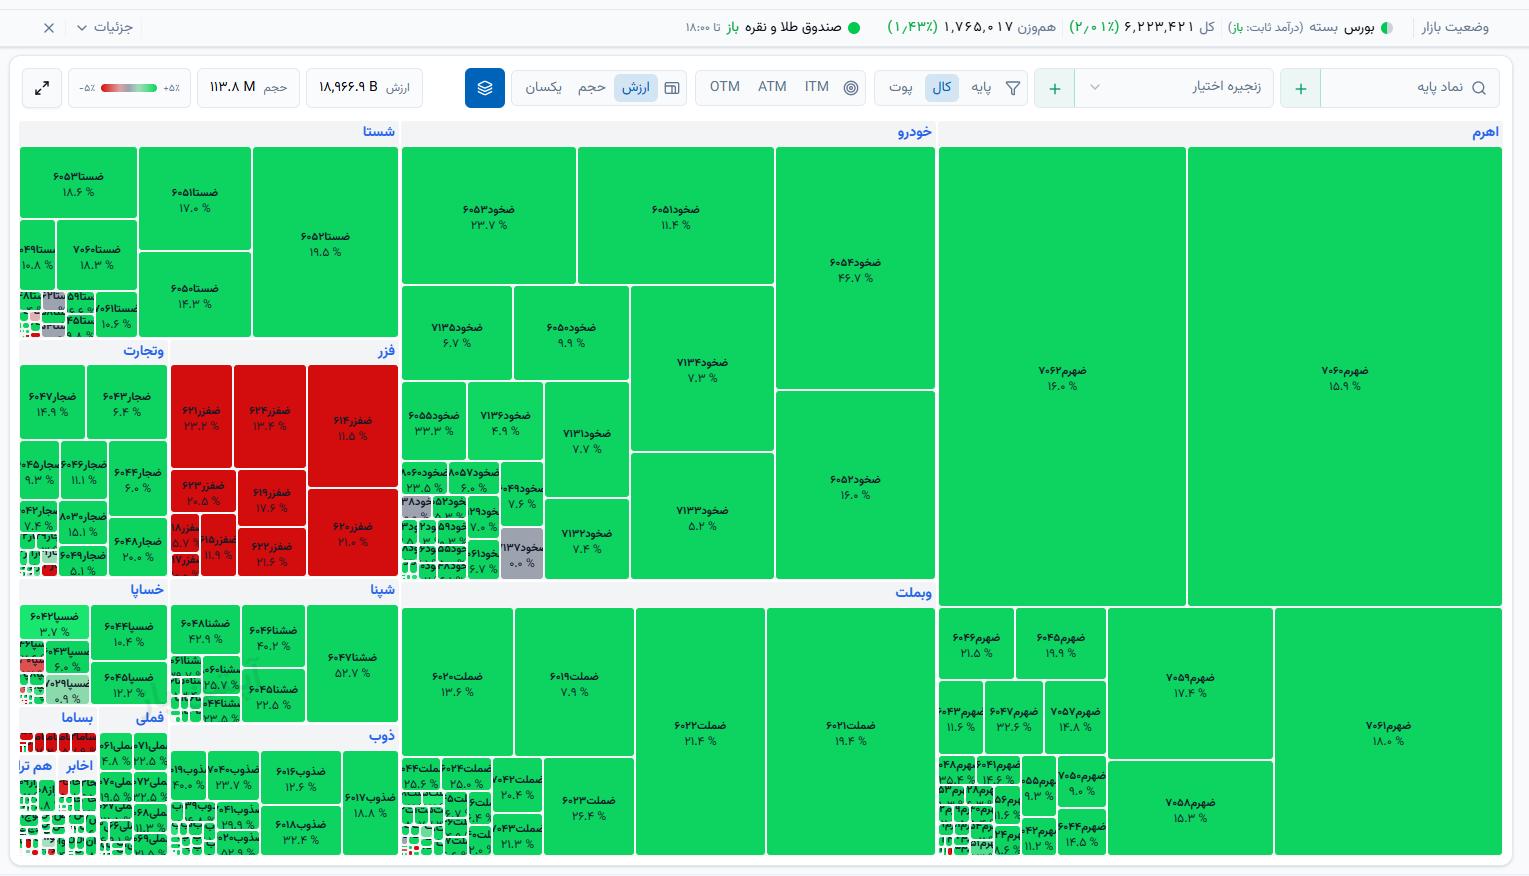The image size is (1529, 876).
Task: Click the filter funnel icon
Action: tap(1013, 88)
